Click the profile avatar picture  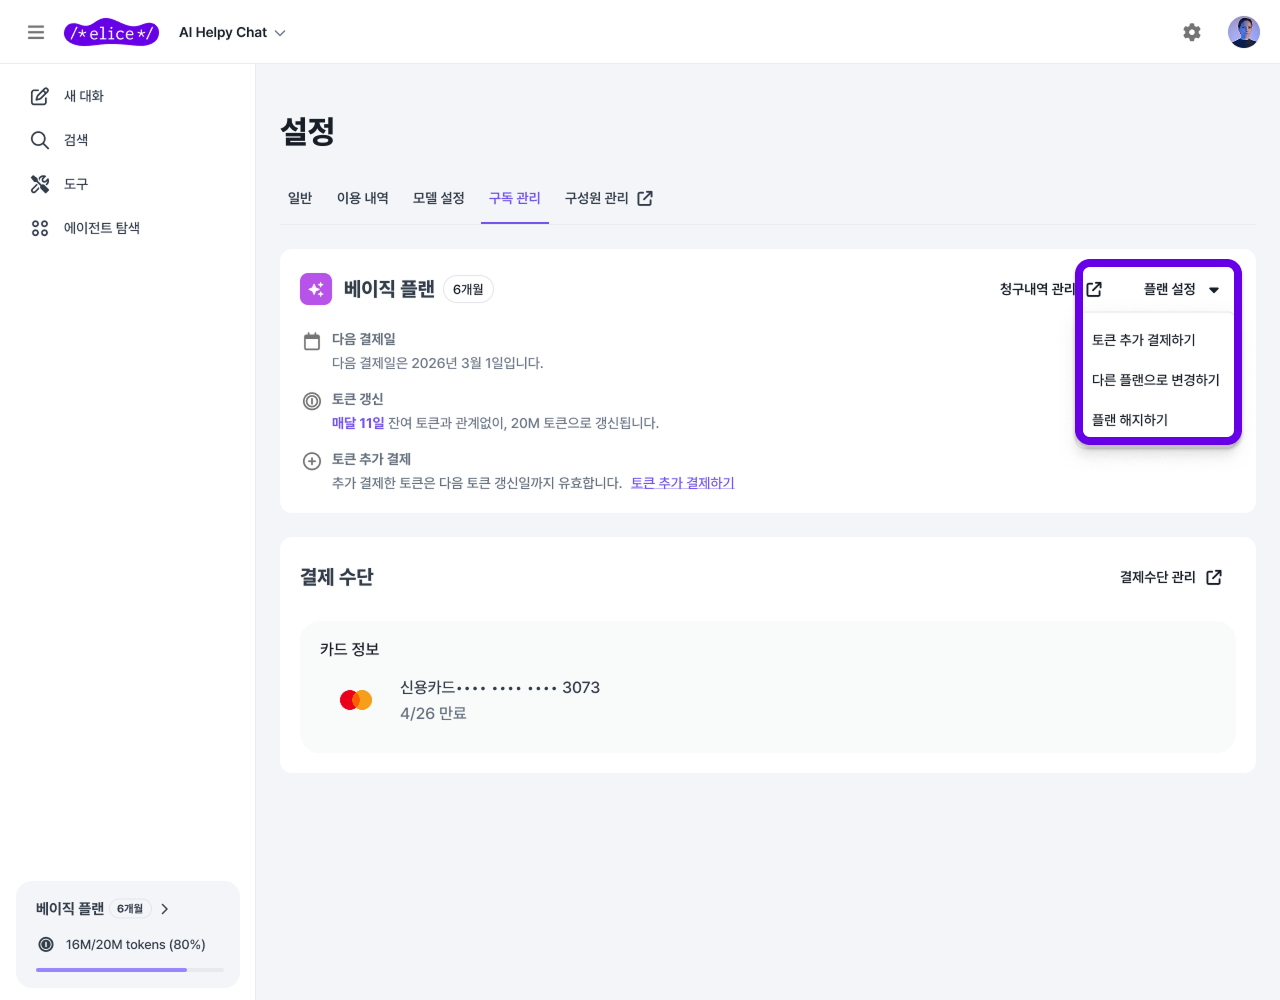1243,31
